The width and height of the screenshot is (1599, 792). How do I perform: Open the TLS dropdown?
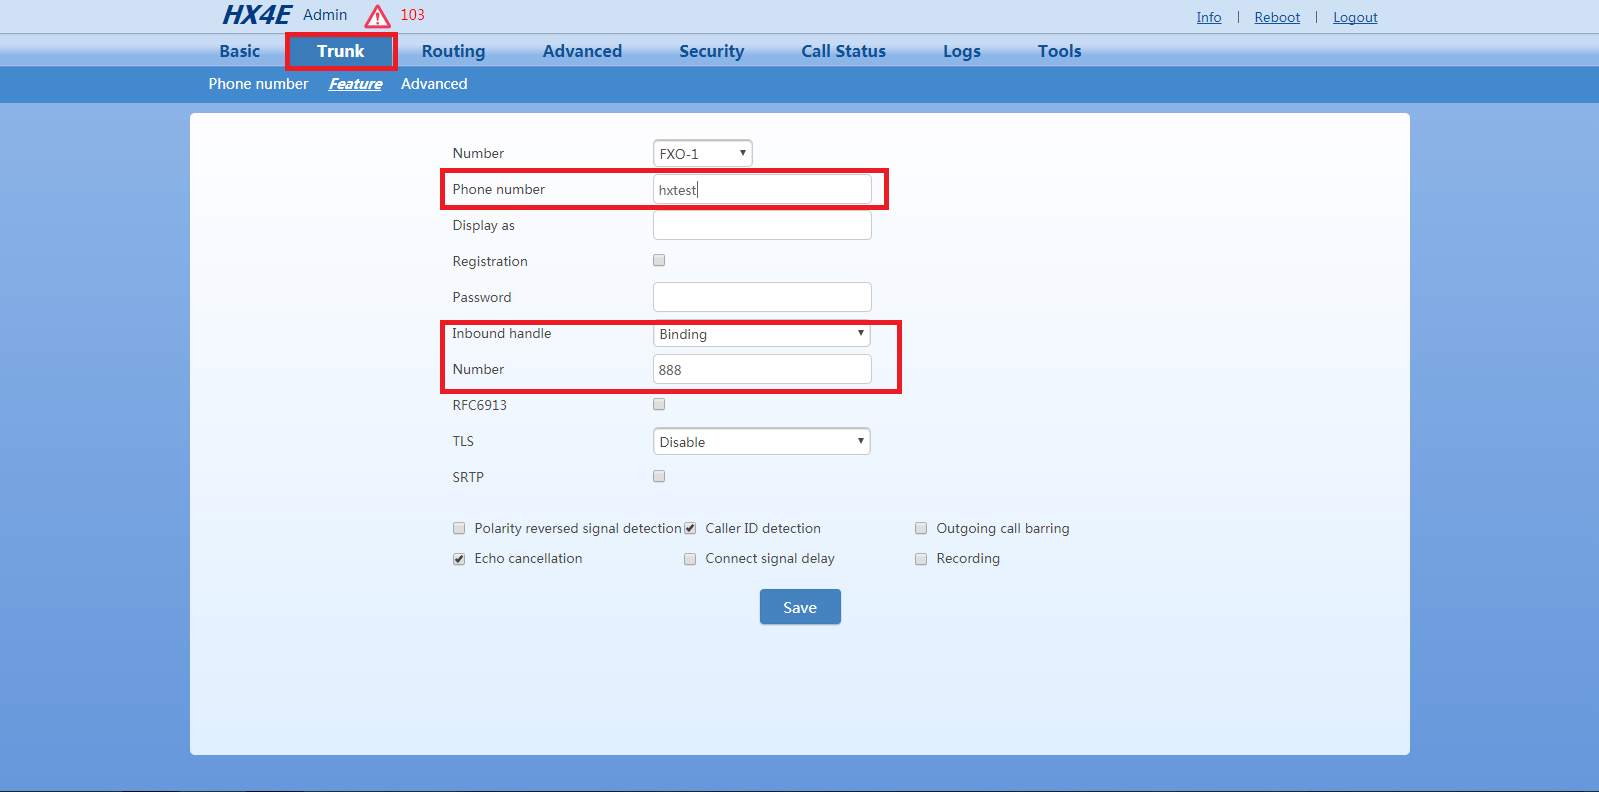pyautogui.click(x=761, y=442)
